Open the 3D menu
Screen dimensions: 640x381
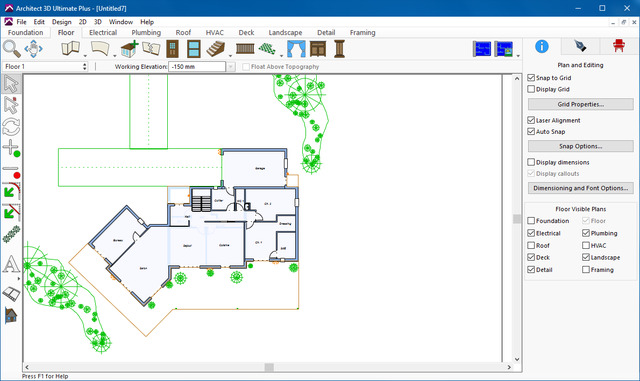coord(98,22)
